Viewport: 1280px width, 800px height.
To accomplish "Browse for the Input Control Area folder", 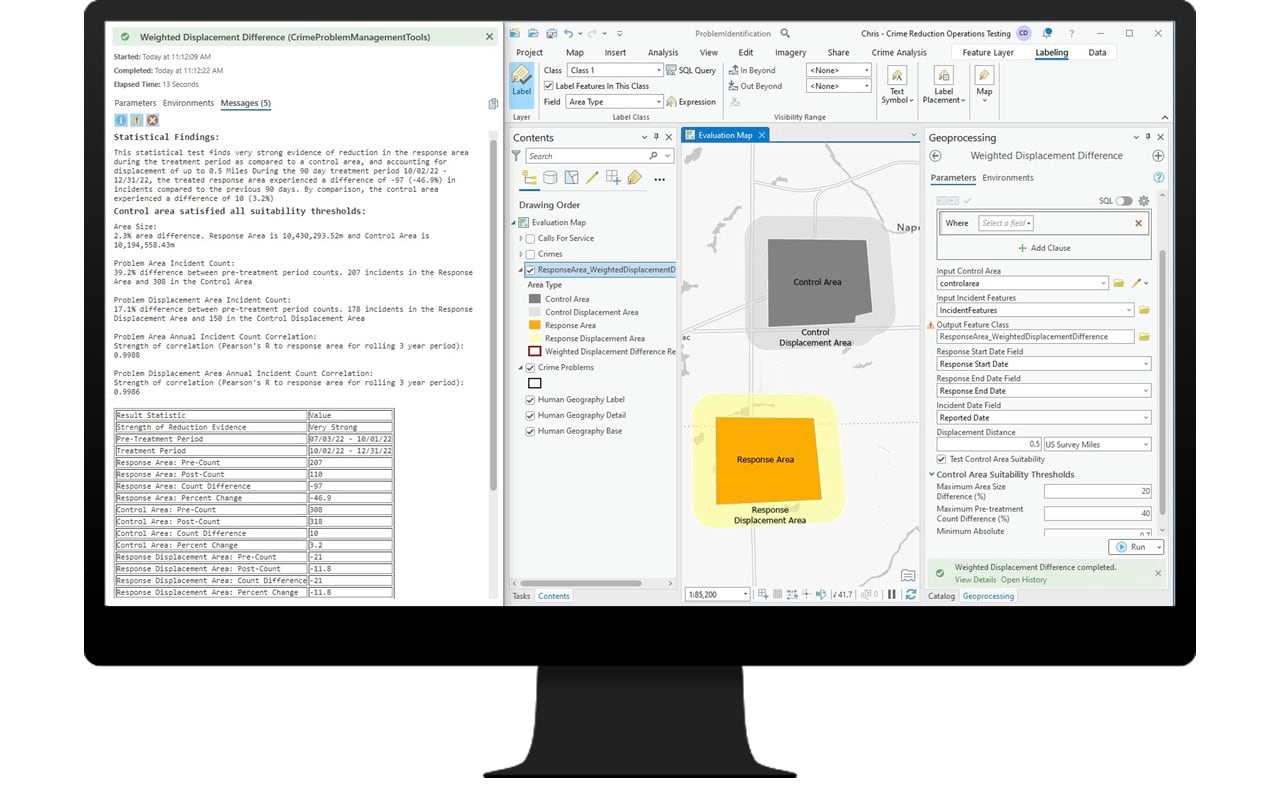I will [1119, 284].
